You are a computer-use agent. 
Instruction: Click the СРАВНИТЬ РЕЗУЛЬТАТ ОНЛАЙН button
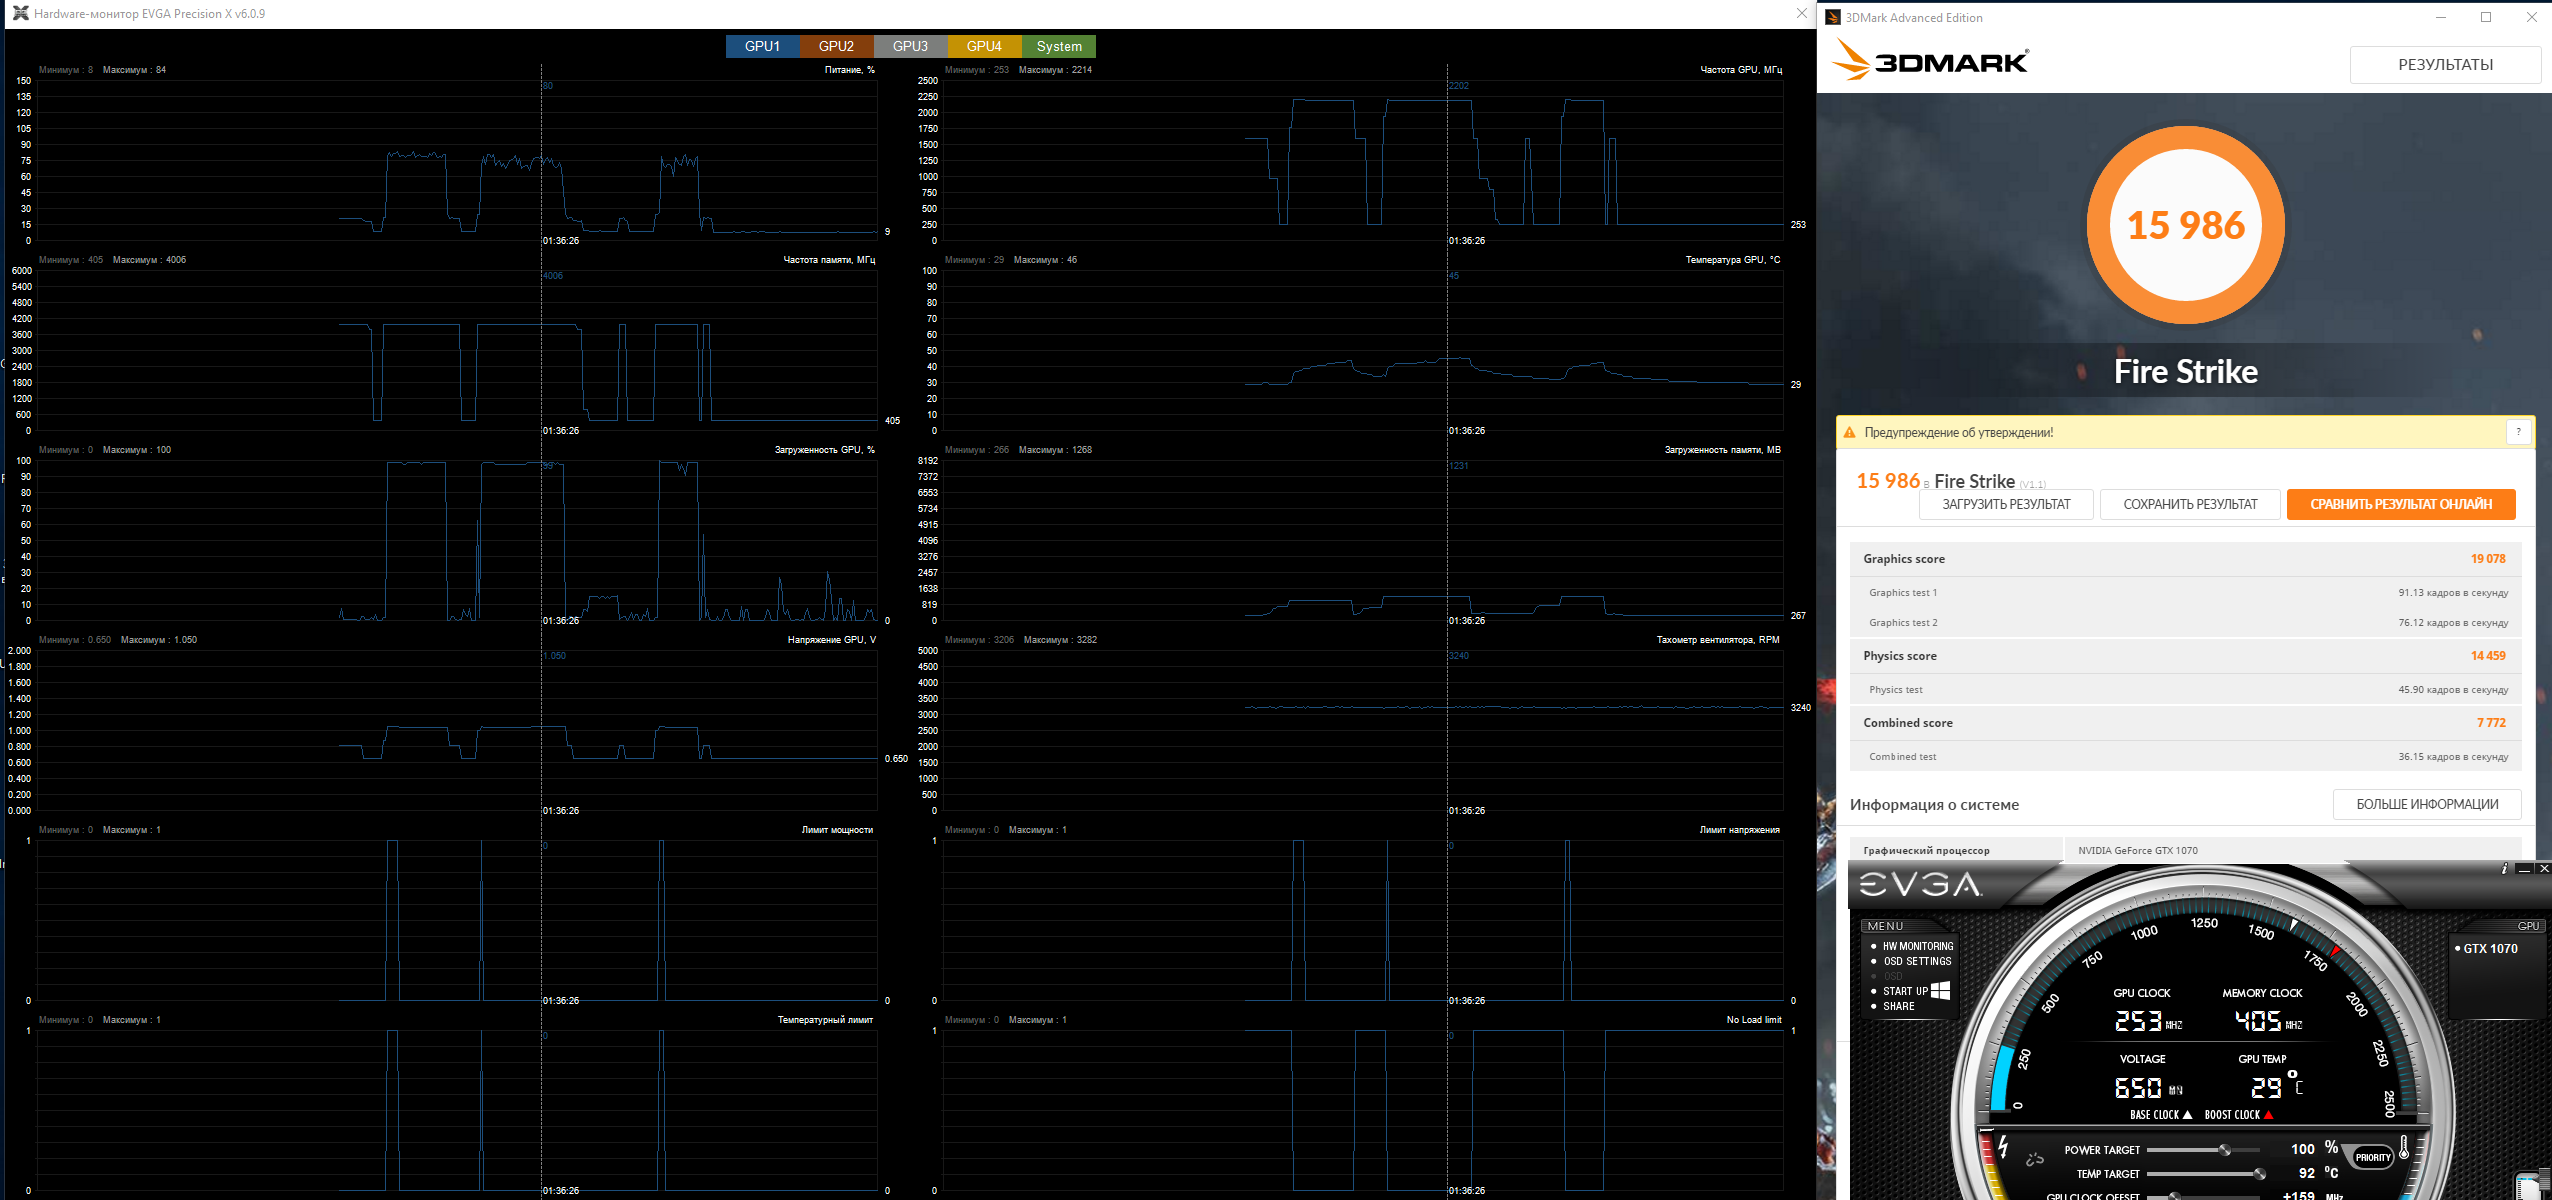(2400, 504)
